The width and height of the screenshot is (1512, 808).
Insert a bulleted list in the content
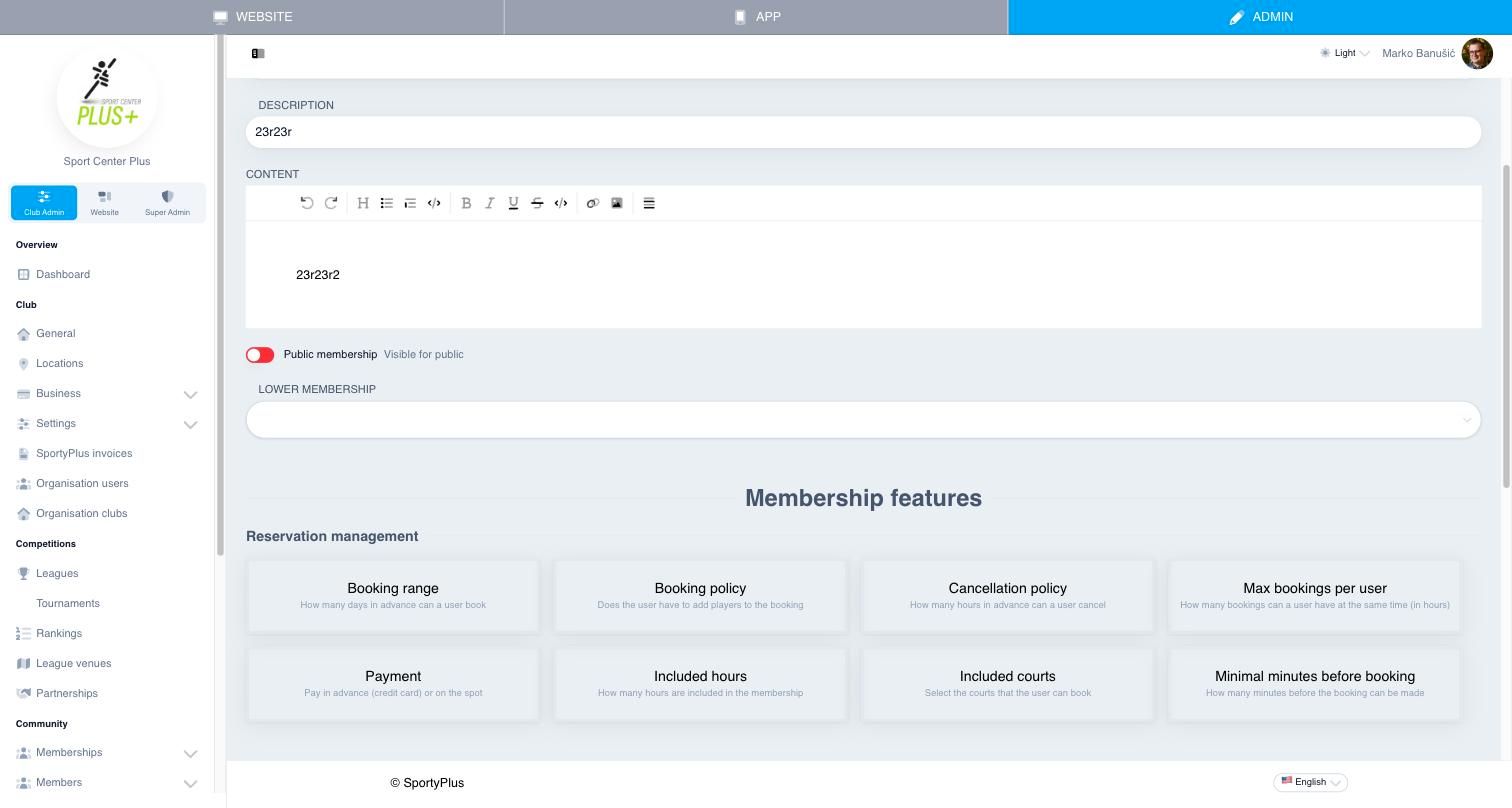(387, 203)
